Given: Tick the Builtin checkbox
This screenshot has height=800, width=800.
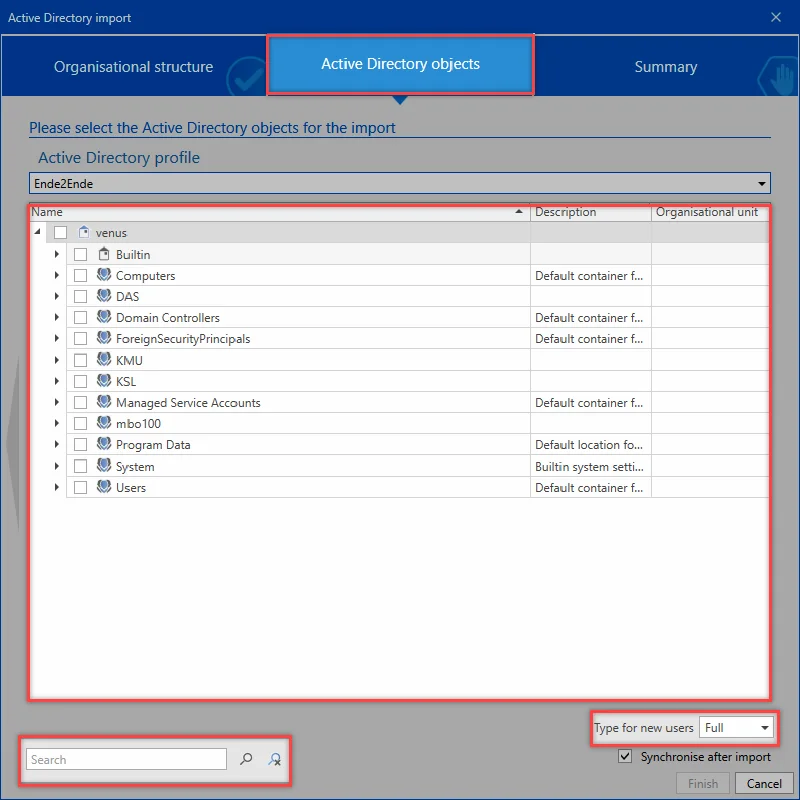Looking at the screenshot, I should (x=80, y=254).
